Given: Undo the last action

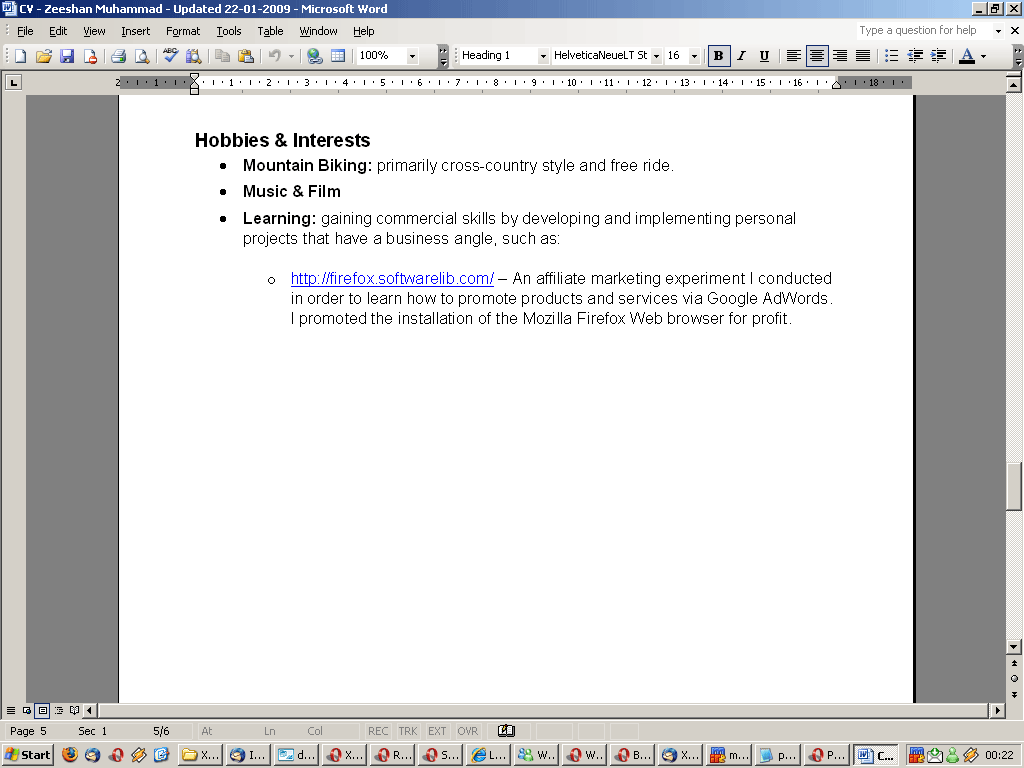Looking at the screenshot, I should 275,56.
